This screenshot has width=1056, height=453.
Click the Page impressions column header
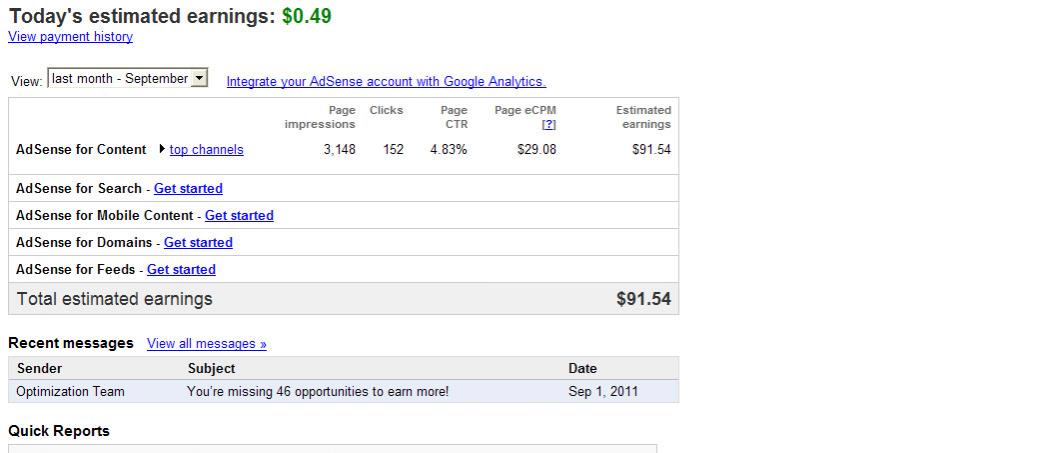(320, 117)
